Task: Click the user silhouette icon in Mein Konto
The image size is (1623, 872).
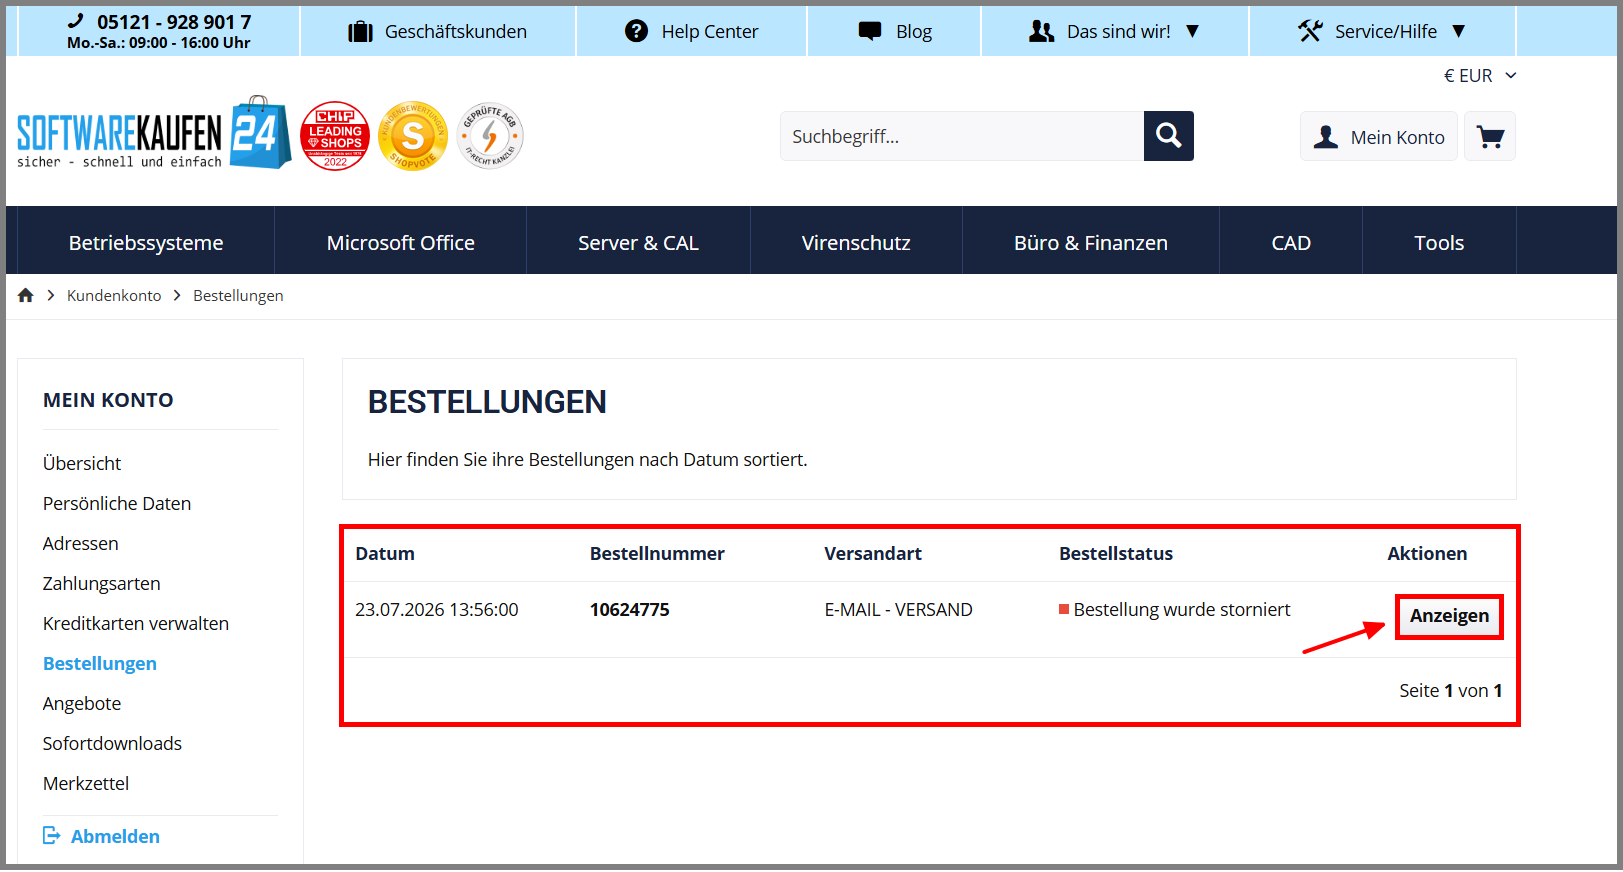Action: point(1326,137)
